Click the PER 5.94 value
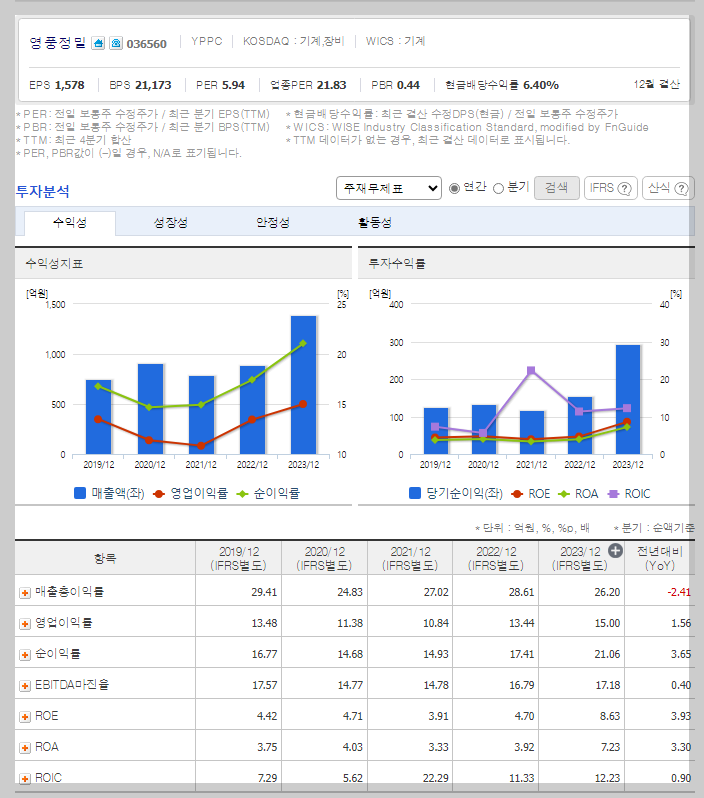Screen dimensions: 704x798 point(233,85)
